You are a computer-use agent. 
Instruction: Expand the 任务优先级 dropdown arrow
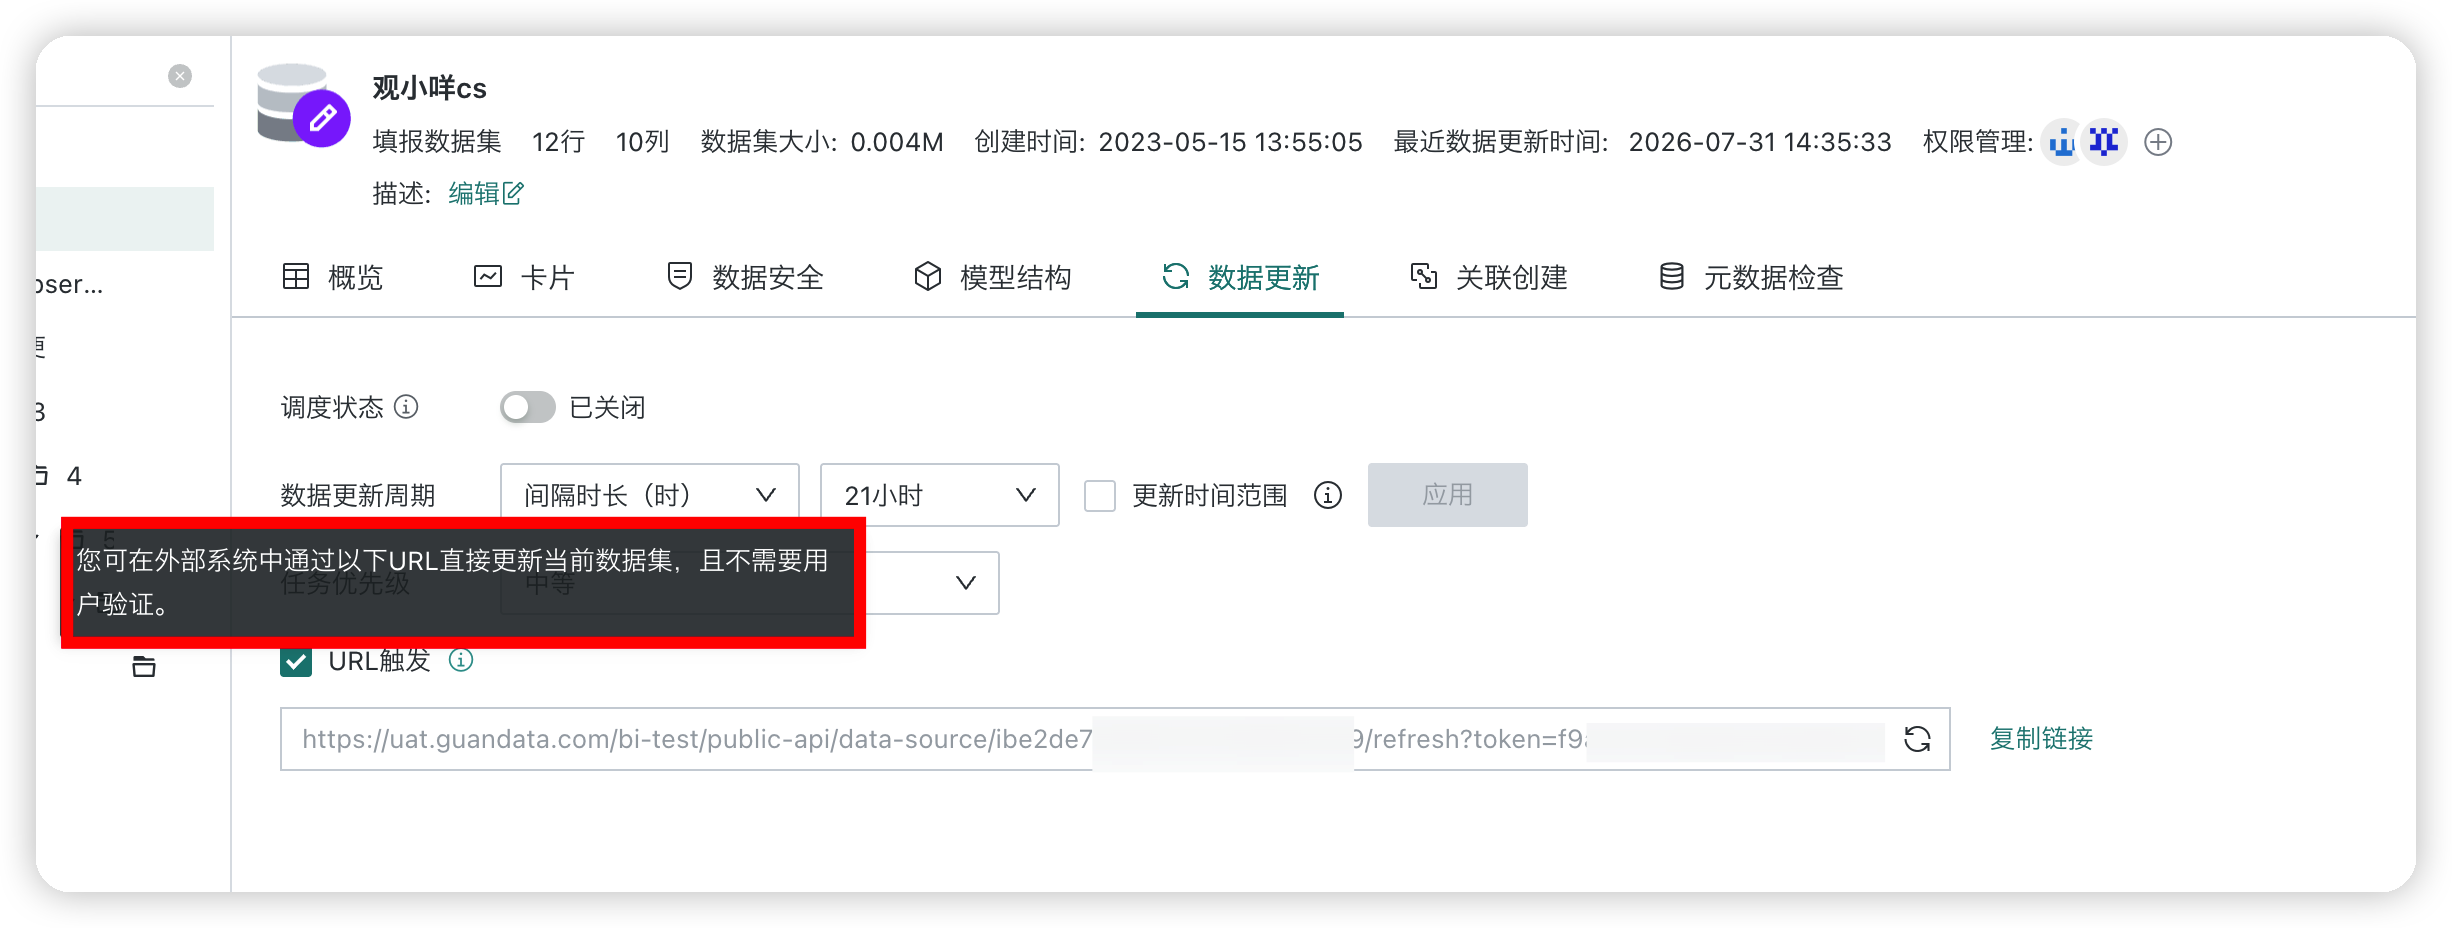click(965, 583)
